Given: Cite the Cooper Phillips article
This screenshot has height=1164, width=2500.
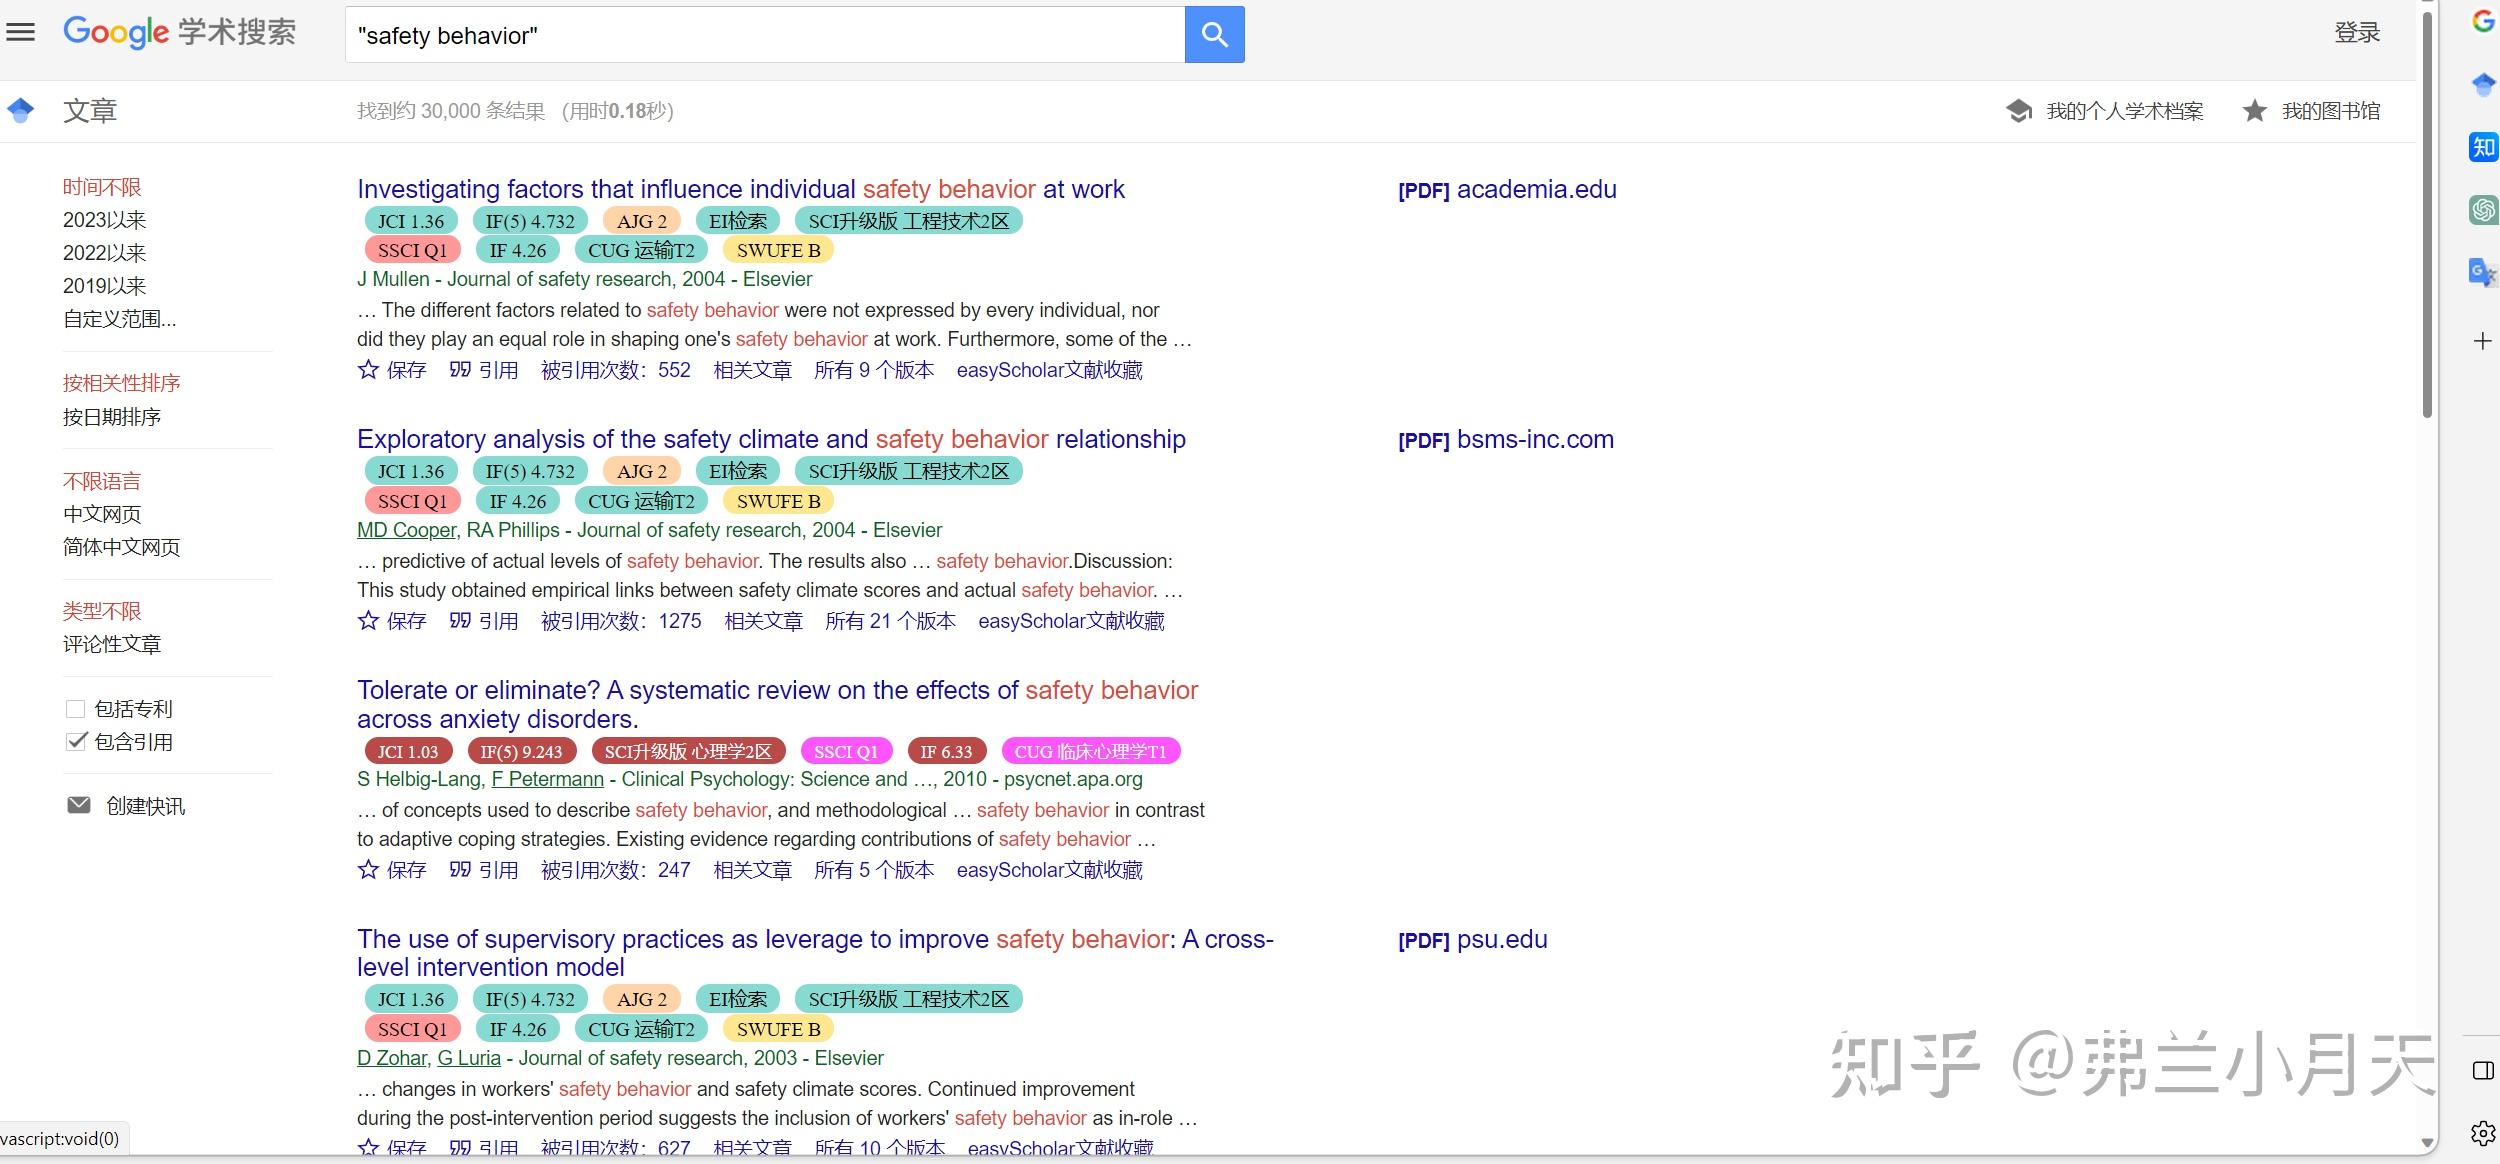Looking at the screenshot, I should click(x=484, y=621).
